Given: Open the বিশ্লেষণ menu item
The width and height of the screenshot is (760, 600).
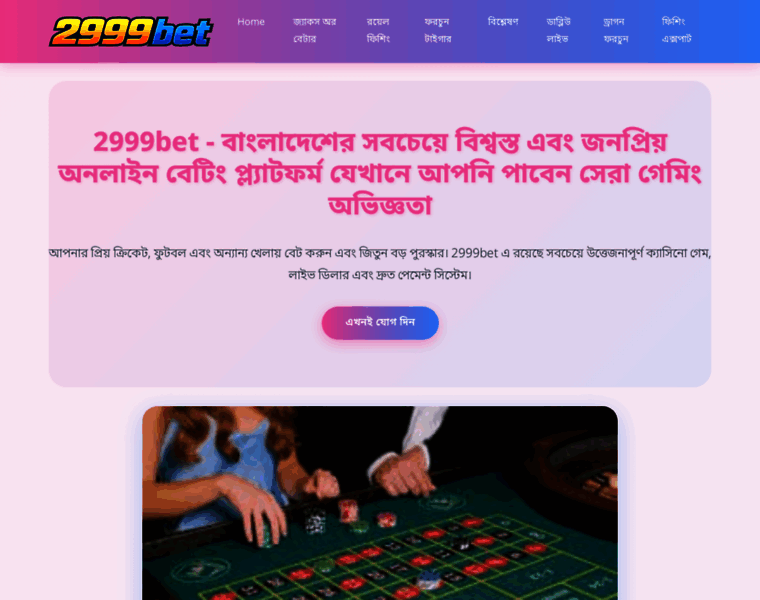Looking at the screenshot, I should pyautogui.click(x=503, y=22).
